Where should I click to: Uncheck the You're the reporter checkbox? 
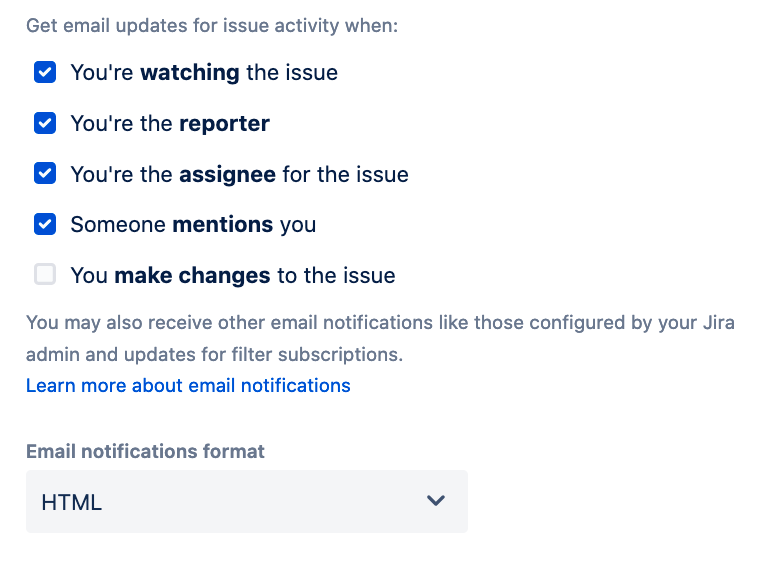(45, 123)
